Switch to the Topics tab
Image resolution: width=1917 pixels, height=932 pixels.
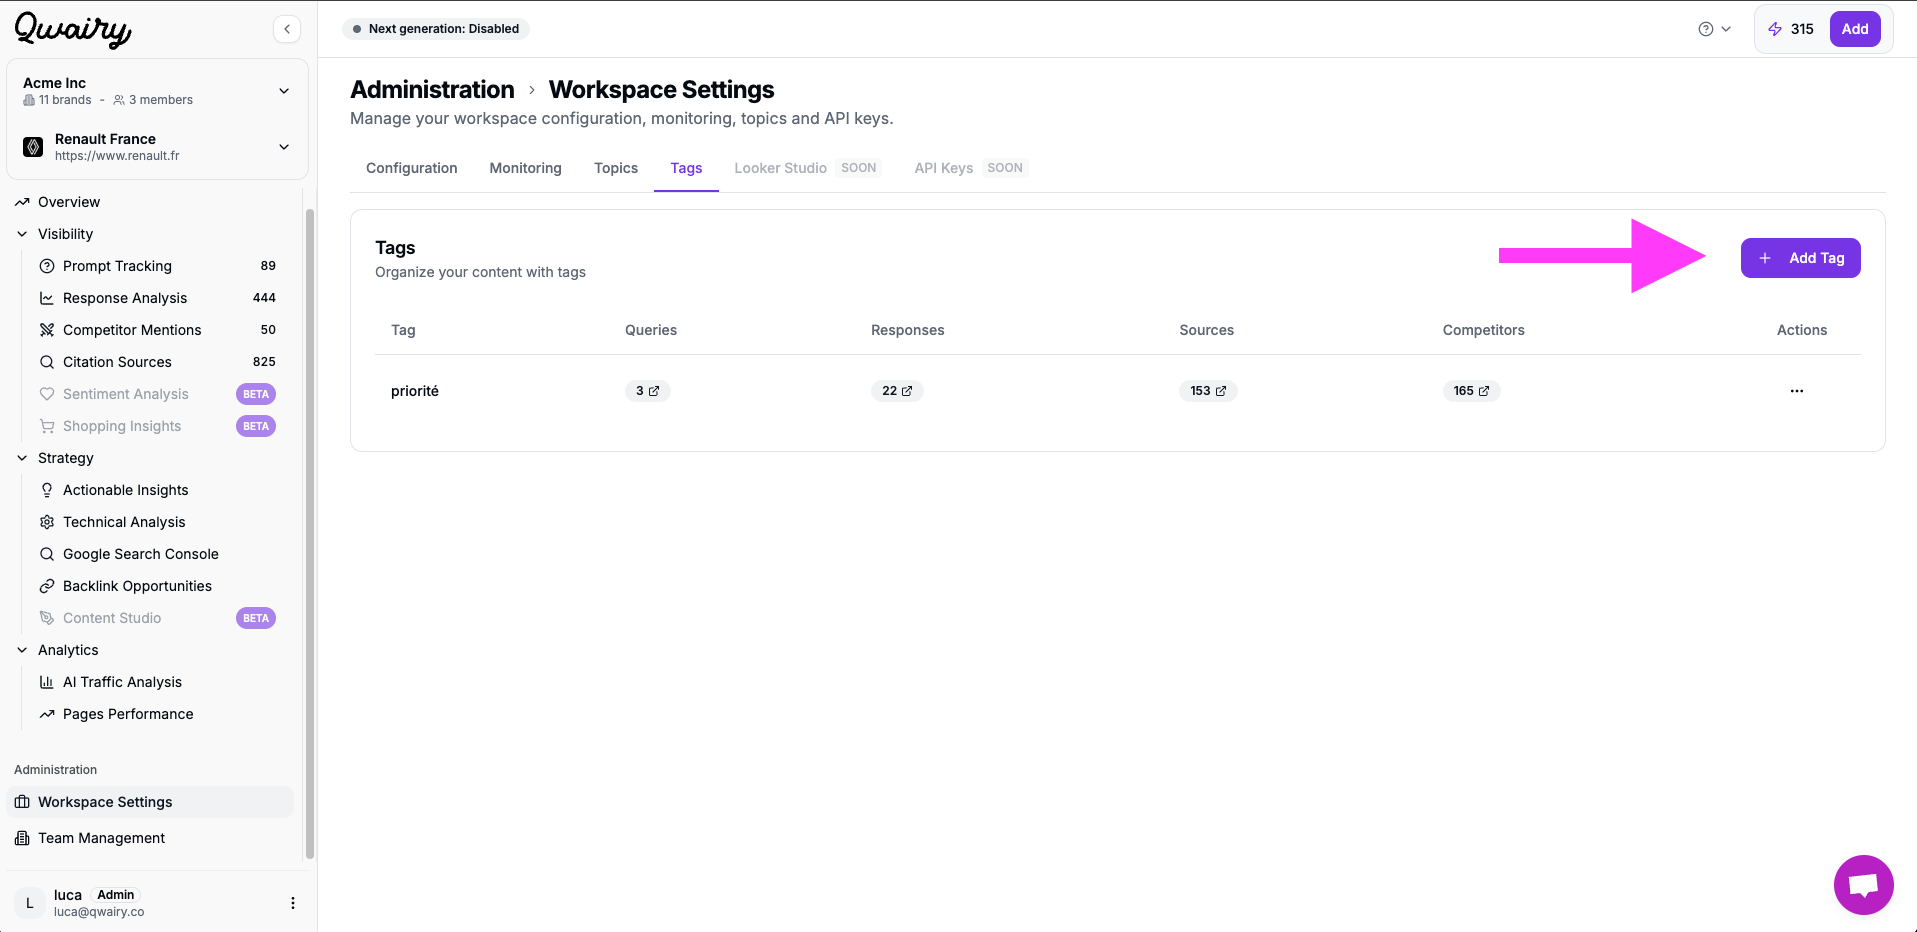click(616, 168)
